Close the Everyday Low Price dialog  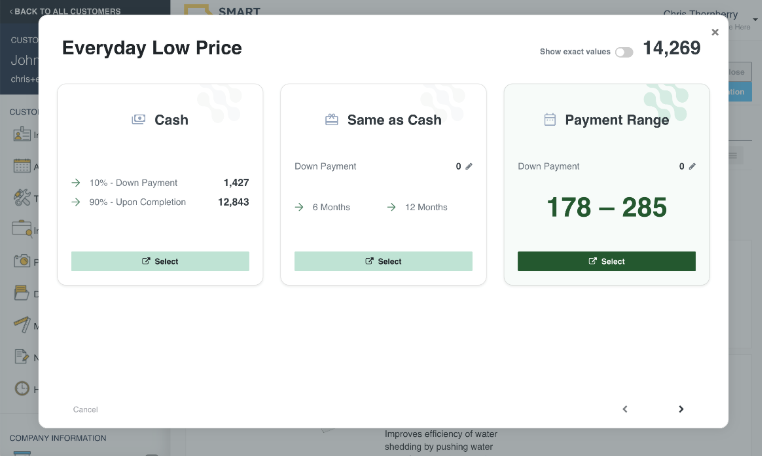[715, 32]
